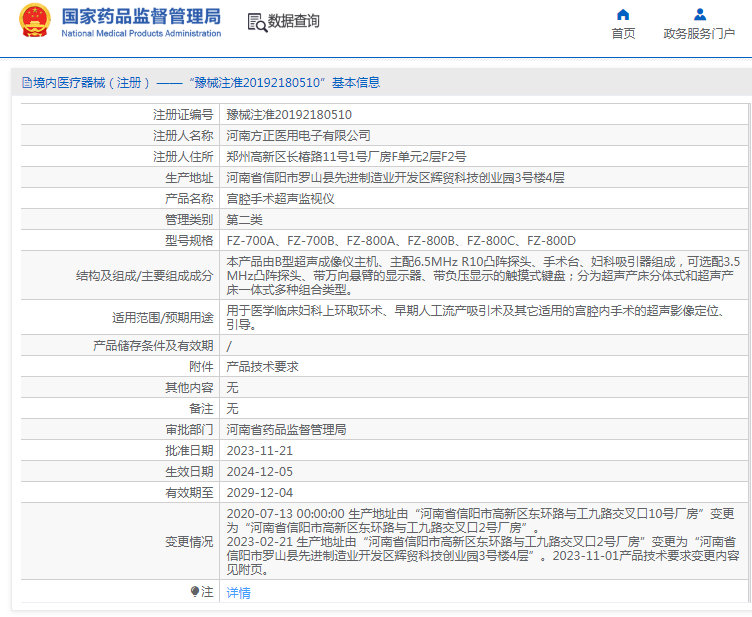Click the 有效期至 label
This screenshot has width=752, height=617.
click(189, 493)
